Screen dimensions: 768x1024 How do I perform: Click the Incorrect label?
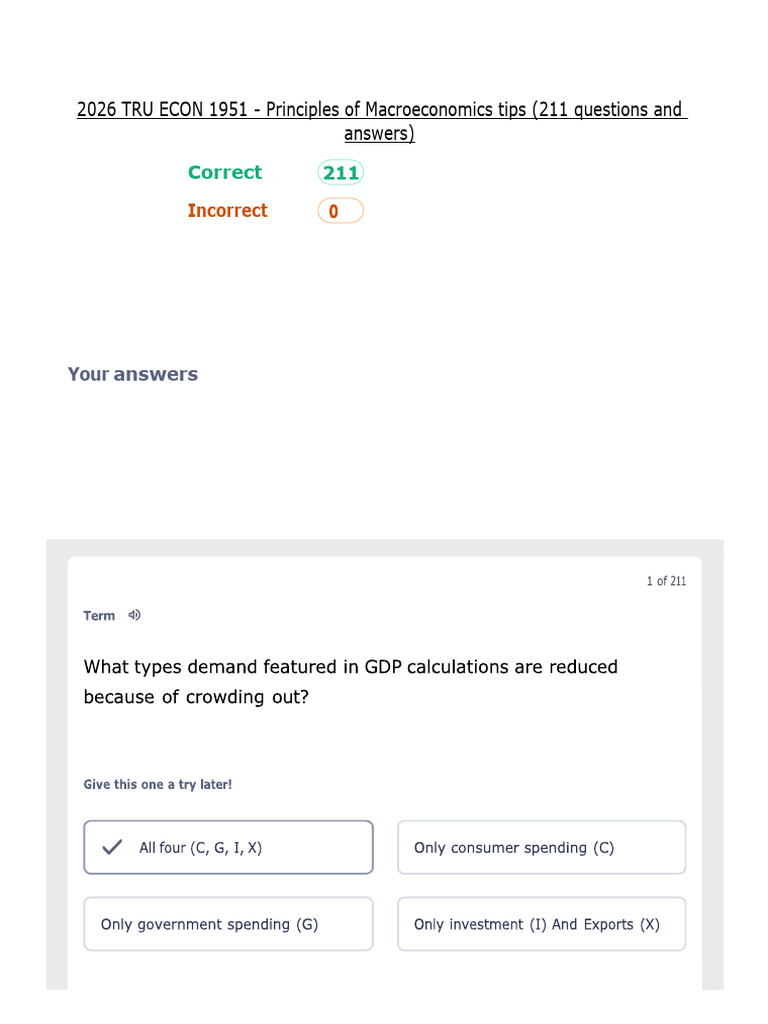point(227,211)
